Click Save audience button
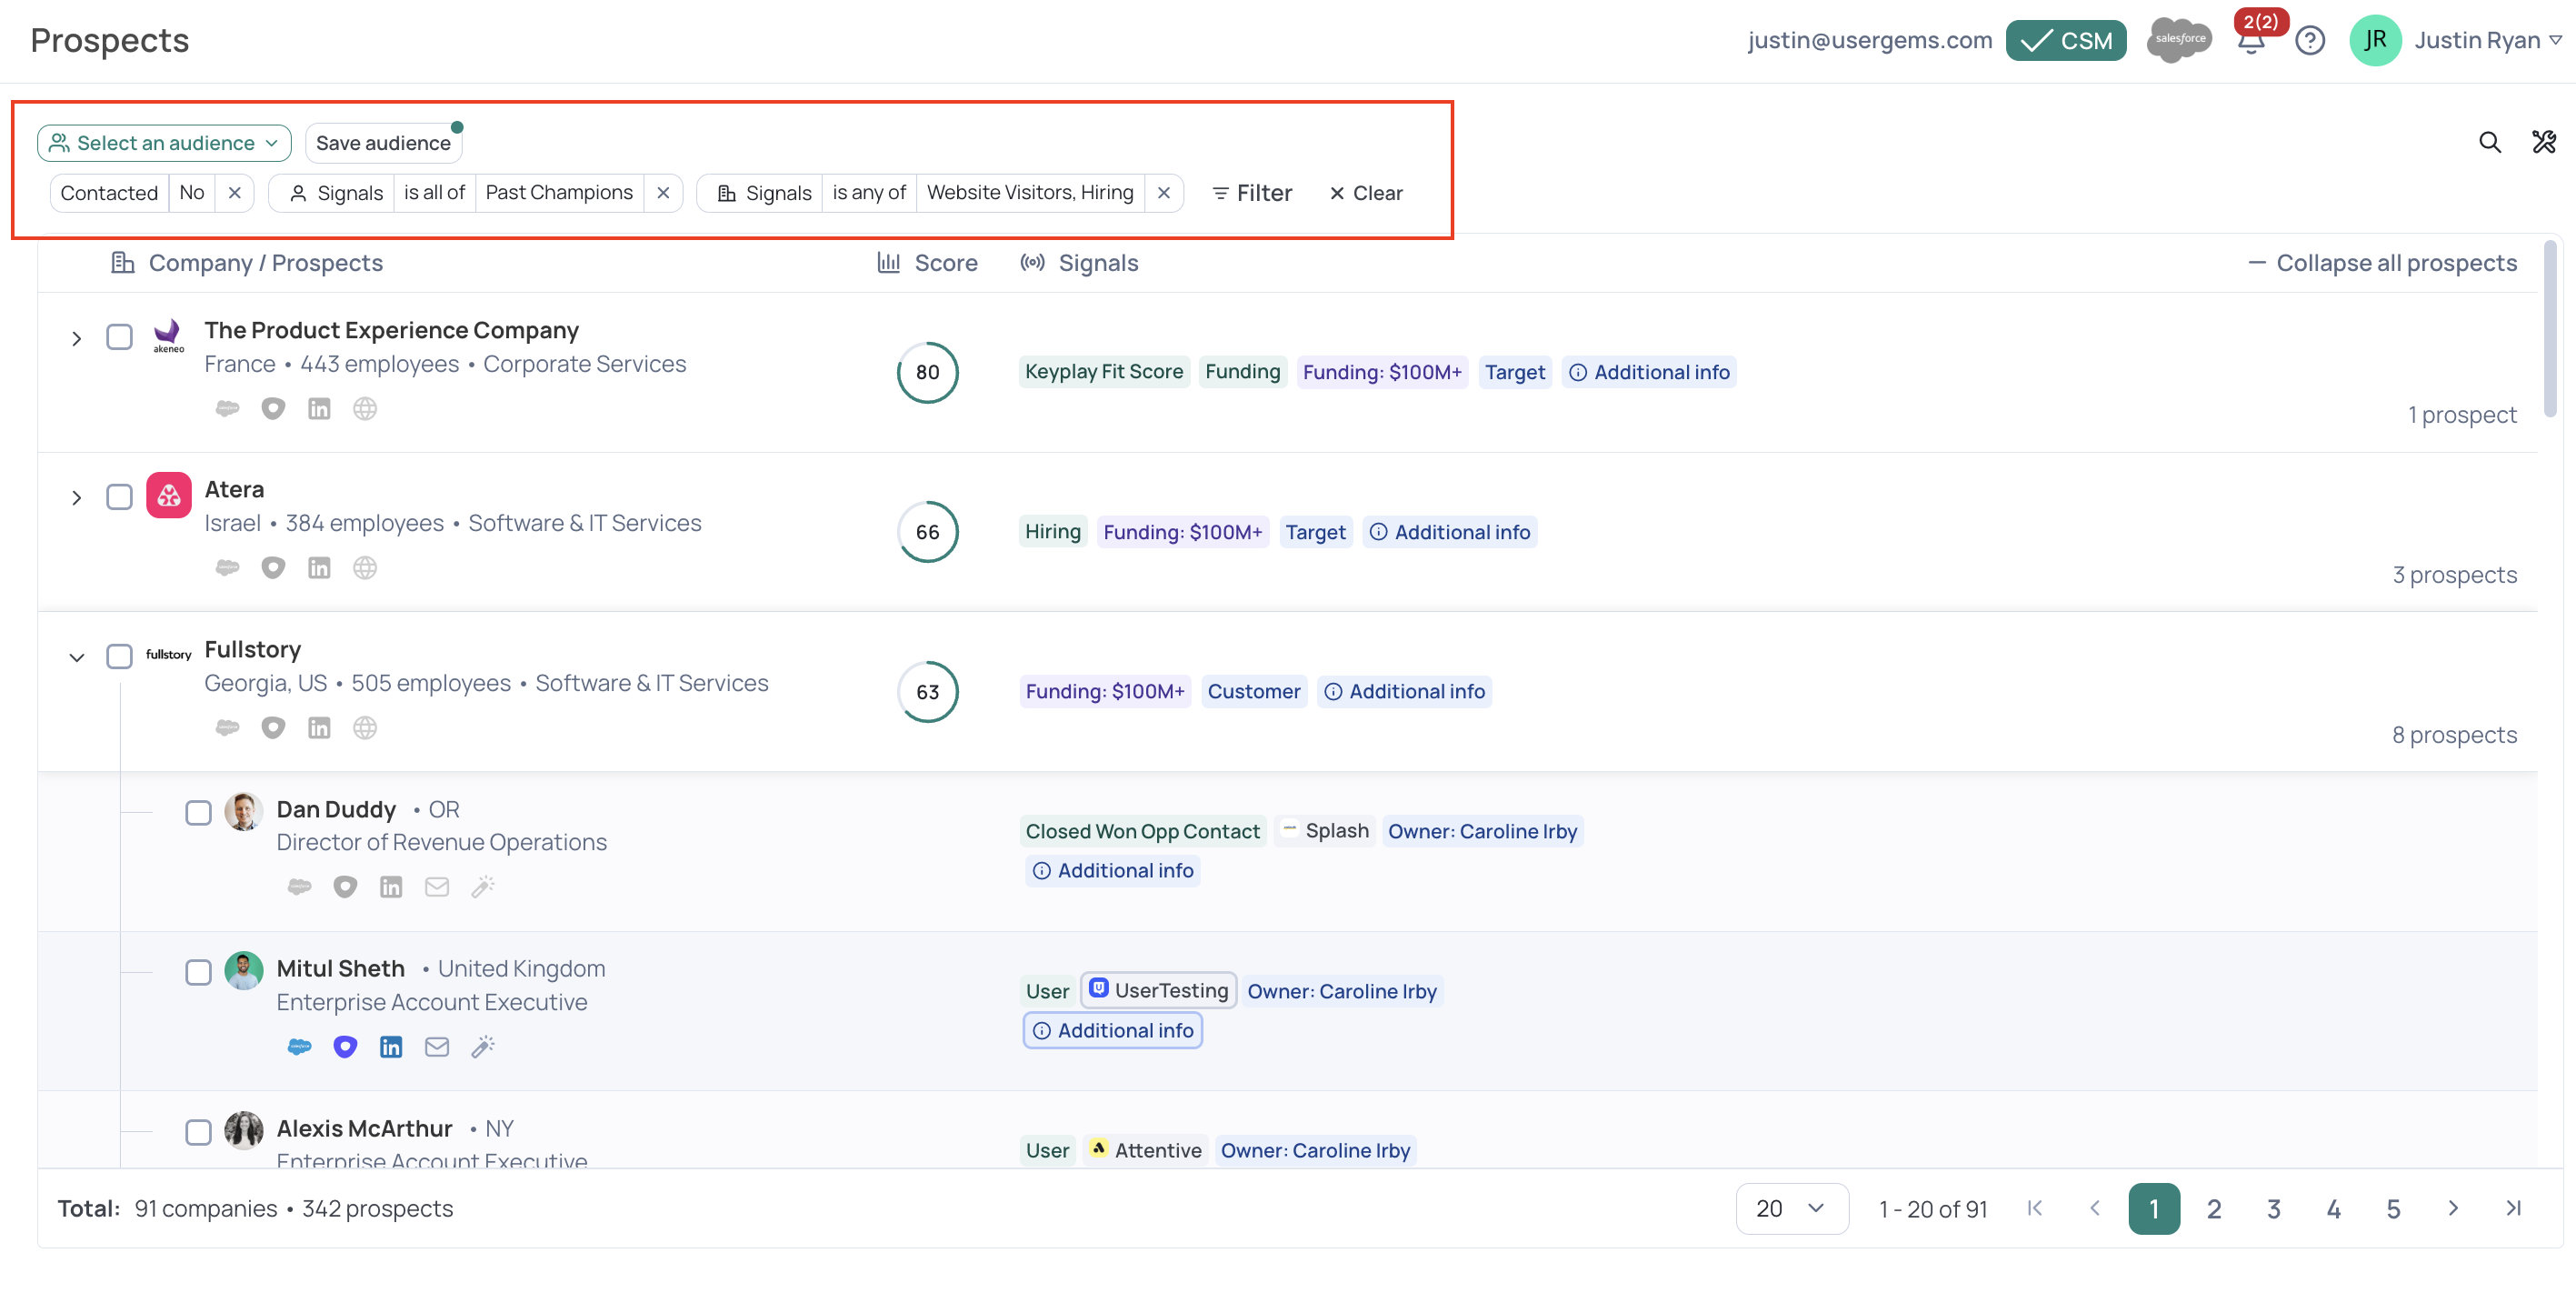 [x=383, y=143]
